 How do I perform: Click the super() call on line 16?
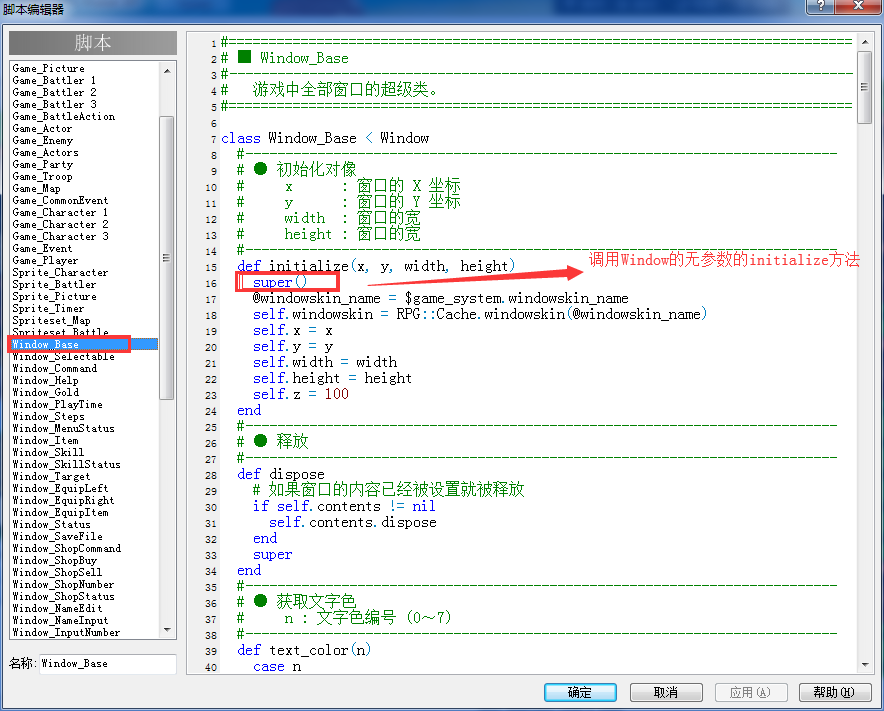click(x=280, y=282)
